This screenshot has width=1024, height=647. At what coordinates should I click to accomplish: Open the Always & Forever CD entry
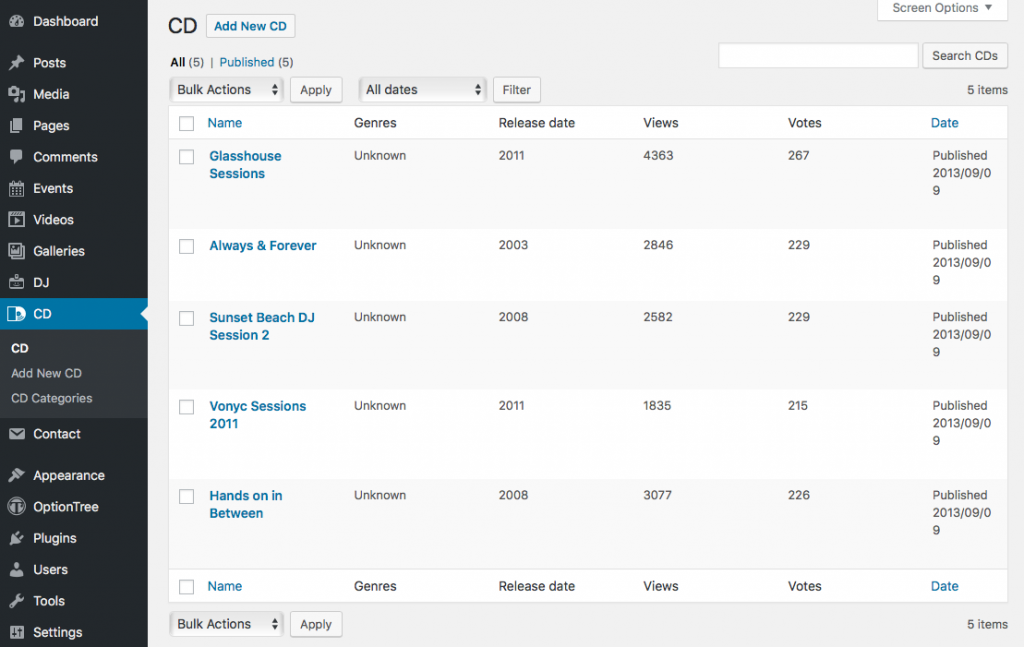click(262, 245)
